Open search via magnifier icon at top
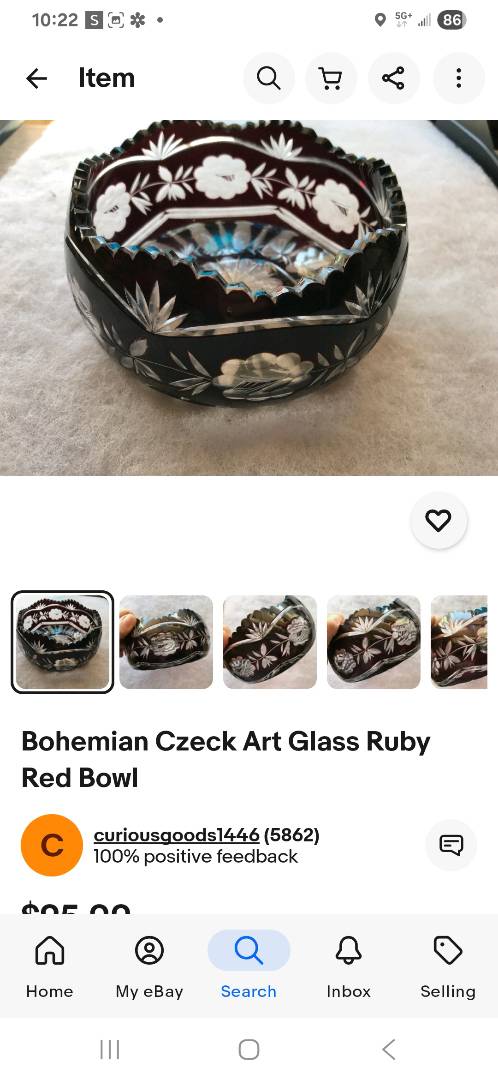Viewport: 498px width, 1080px height. pos(269,79)
